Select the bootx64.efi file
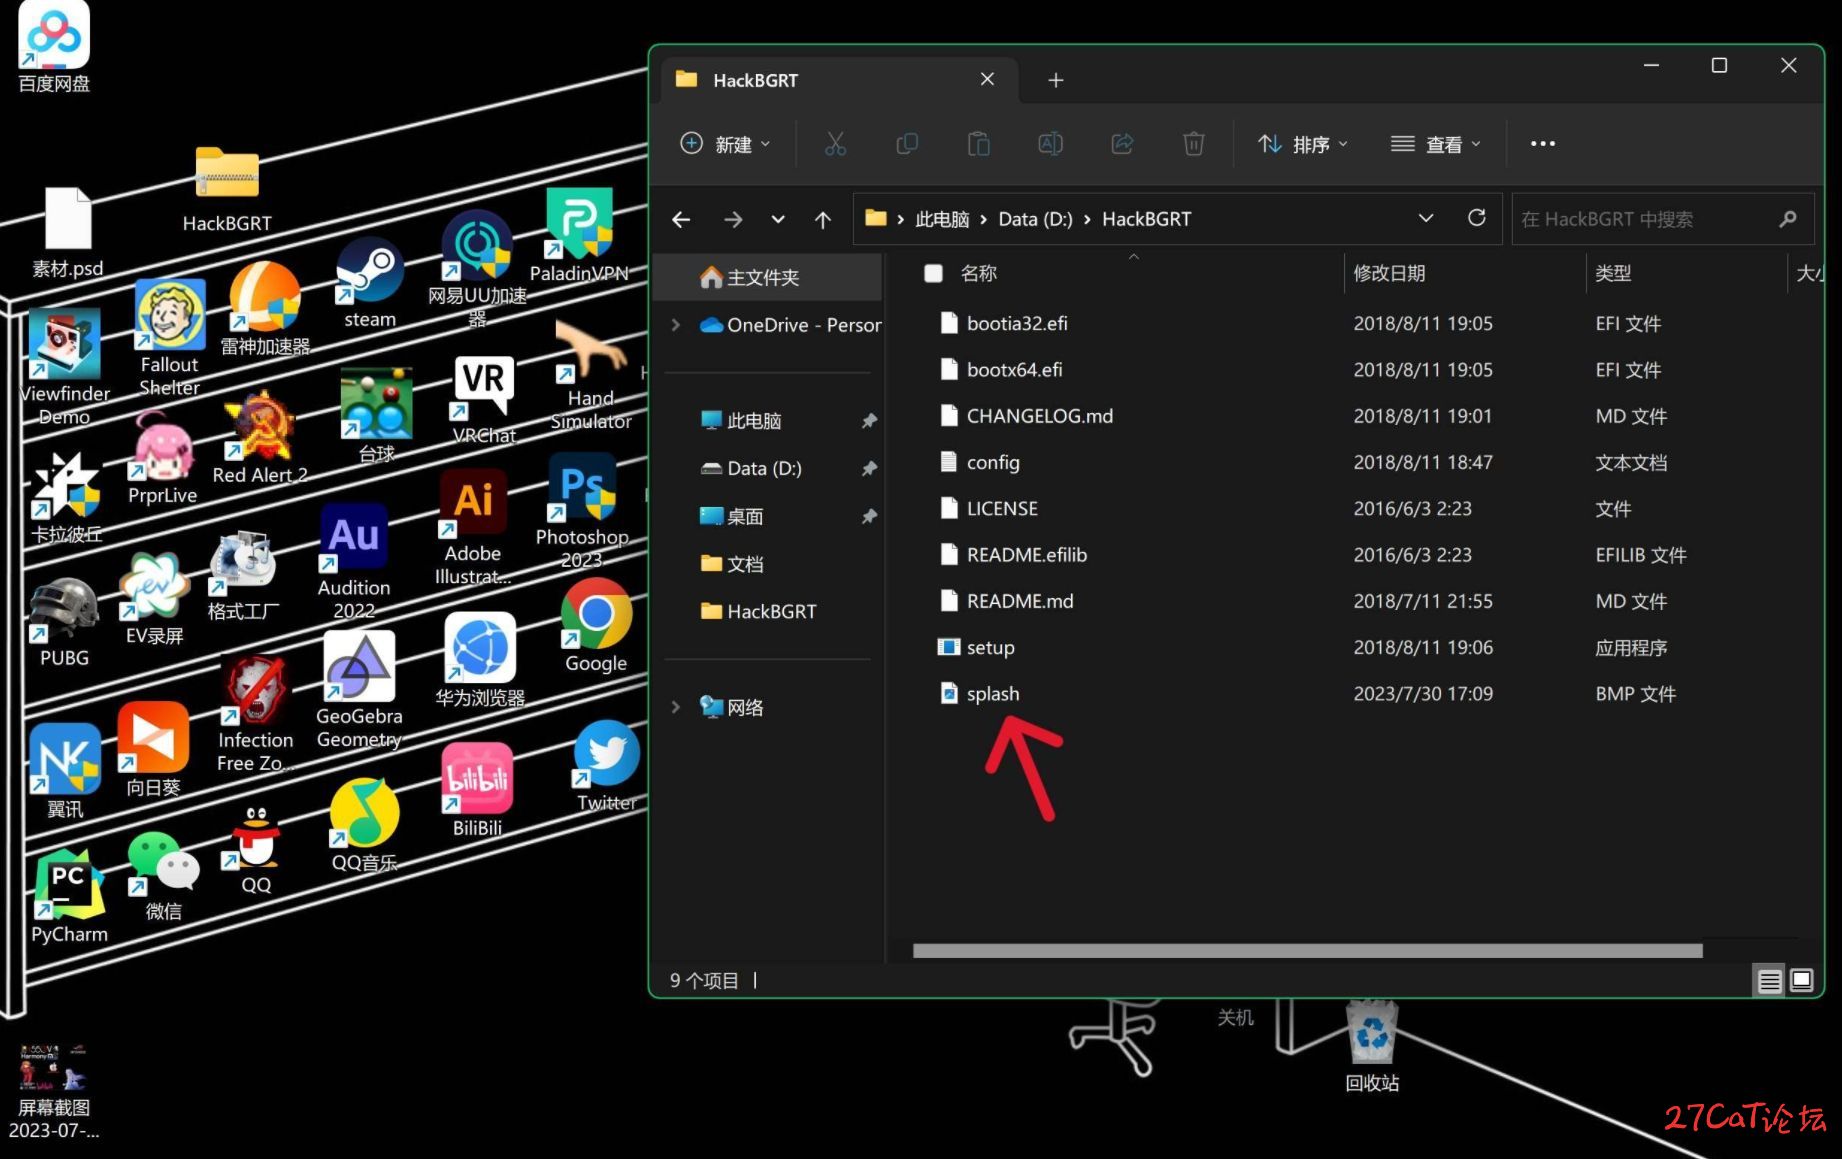 click(x=1014, y=370)
